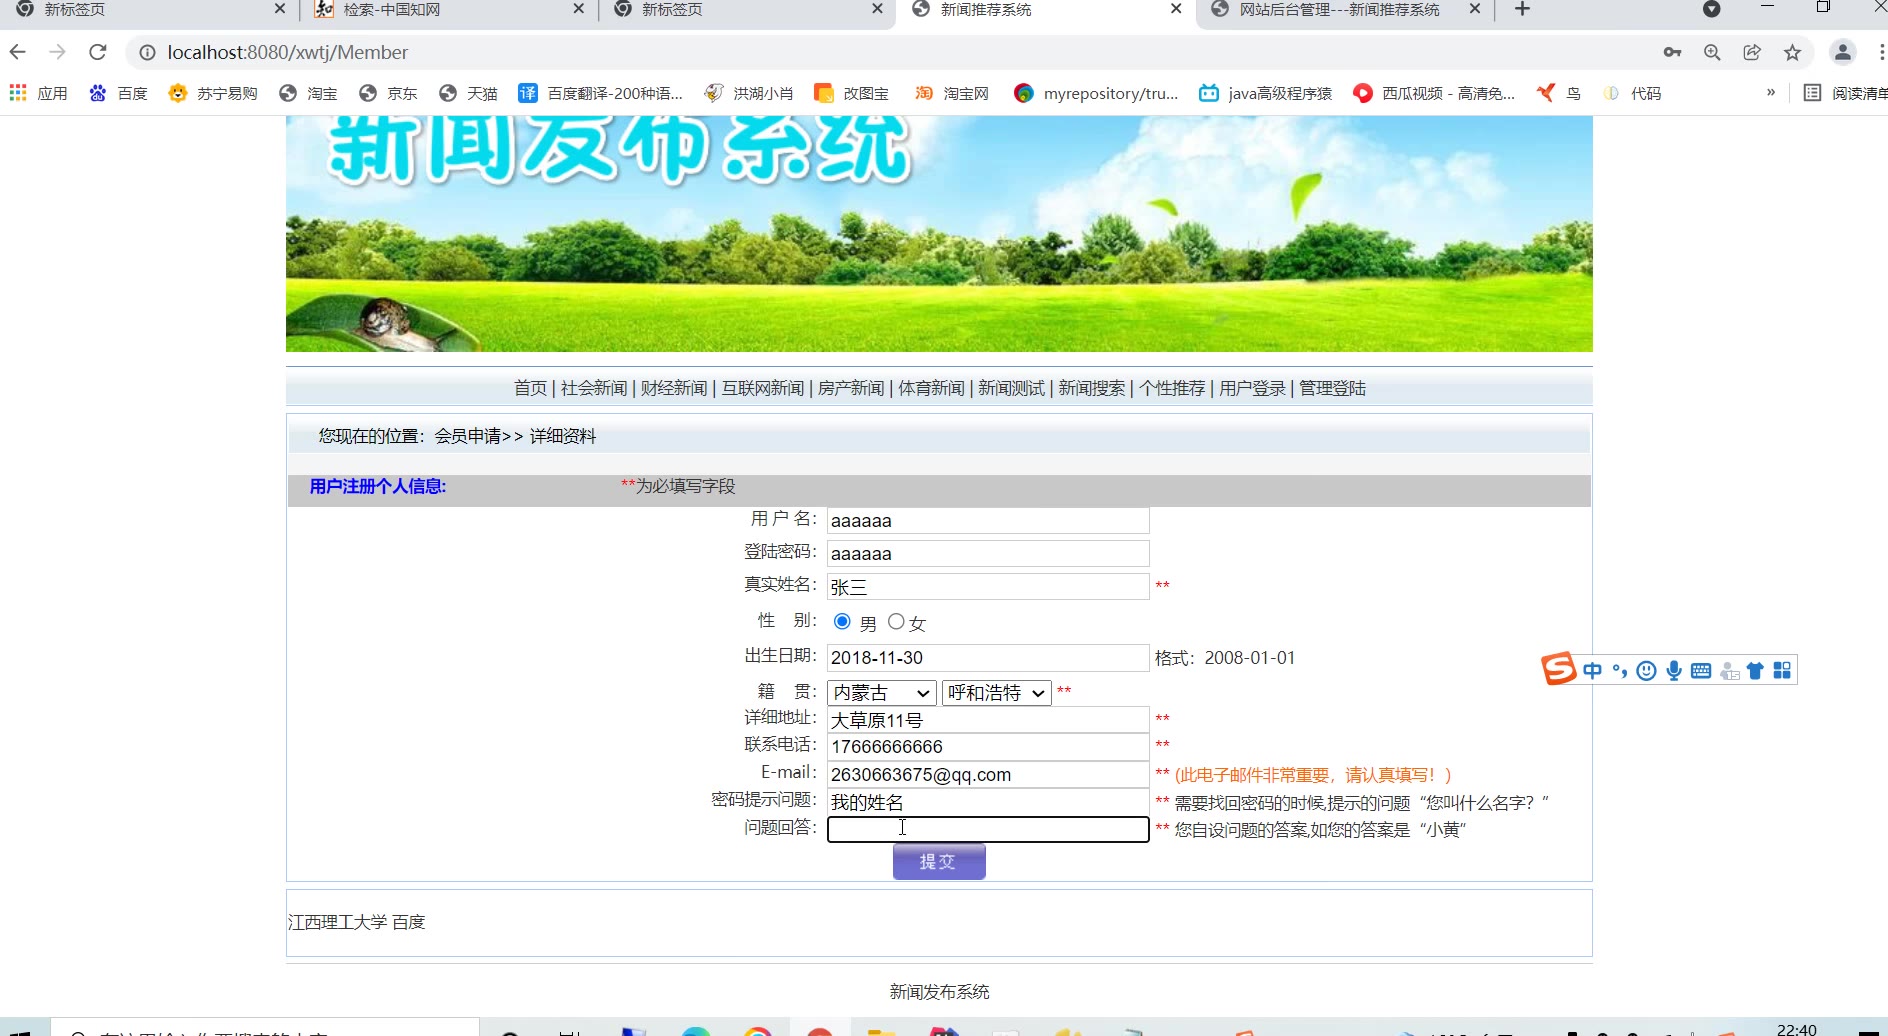Viewport: 1888px width, 1036px height.
Task: Bookmark this page with star icon
Action: click(1792, 52)
